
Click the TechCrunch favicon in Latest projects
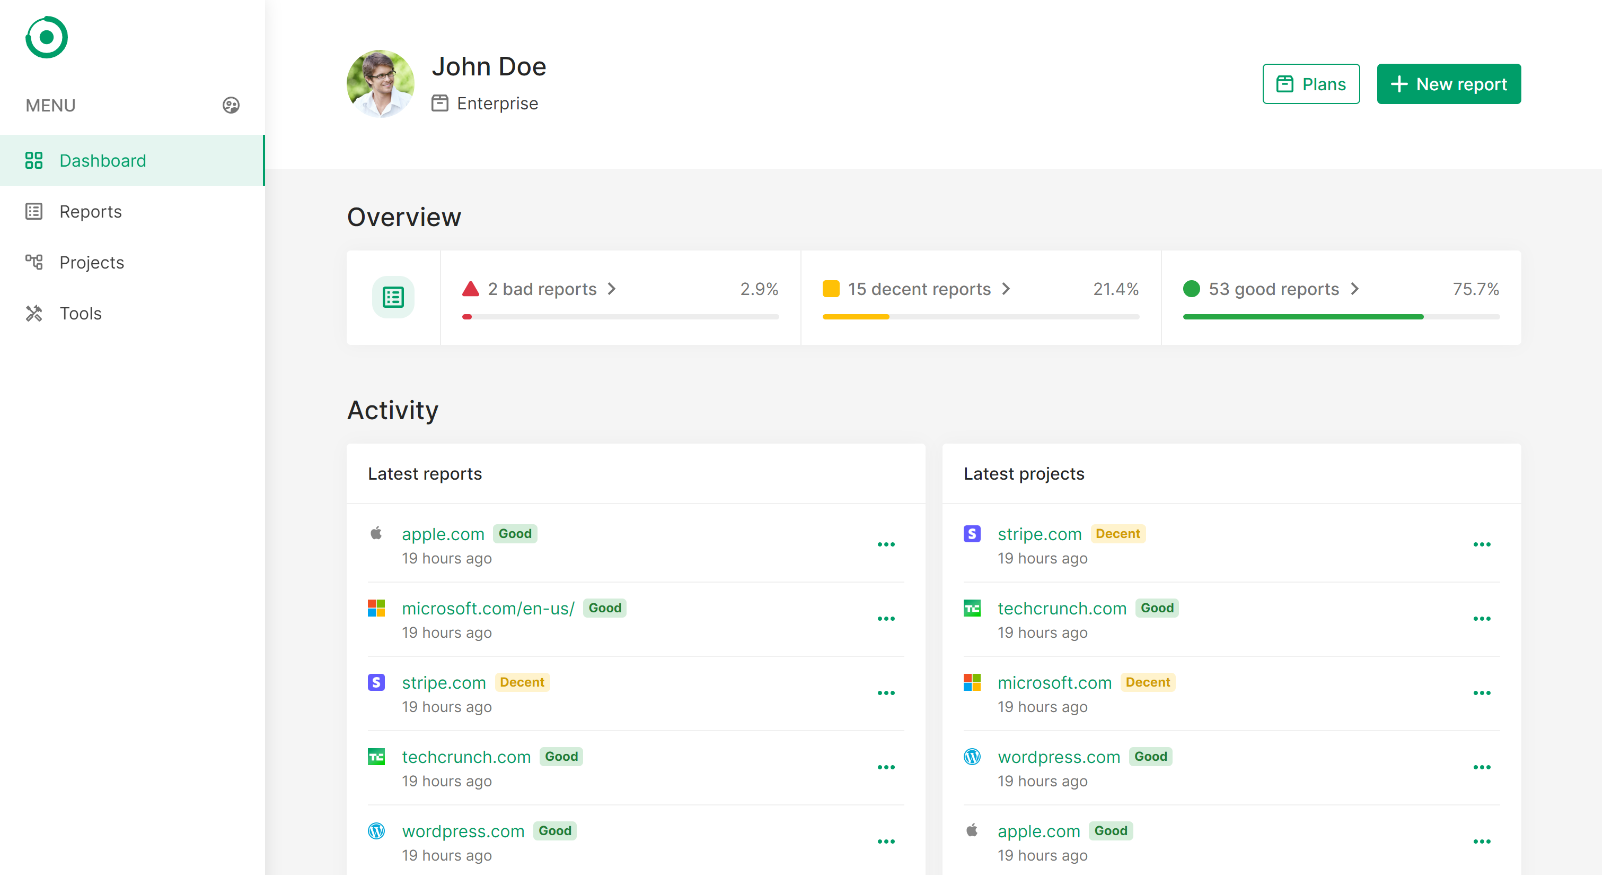pyautogui.click(x=972, y=608)
